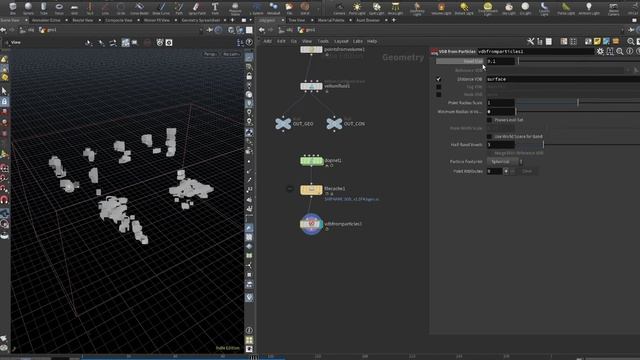This screenshot has height=360, width=640.
Task: Switch to the Tree View tab
Action: point(297,20)
